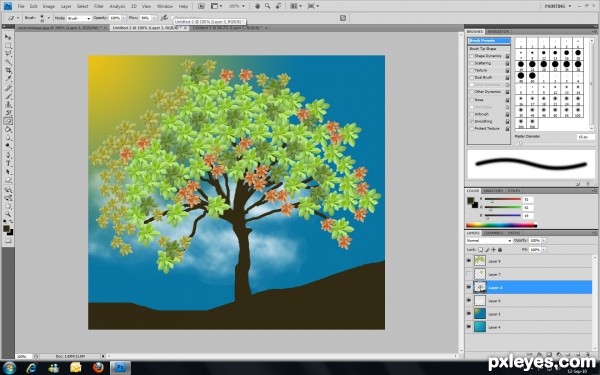Open the brush preset picker arrow
The width and height of the screenshot is (600, 375).
click(x=48, y=18)
